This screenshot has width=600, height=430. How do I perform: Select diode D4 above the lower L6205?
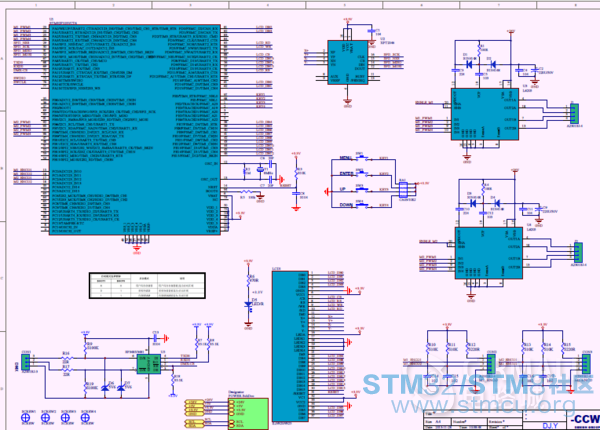(497, 203)
